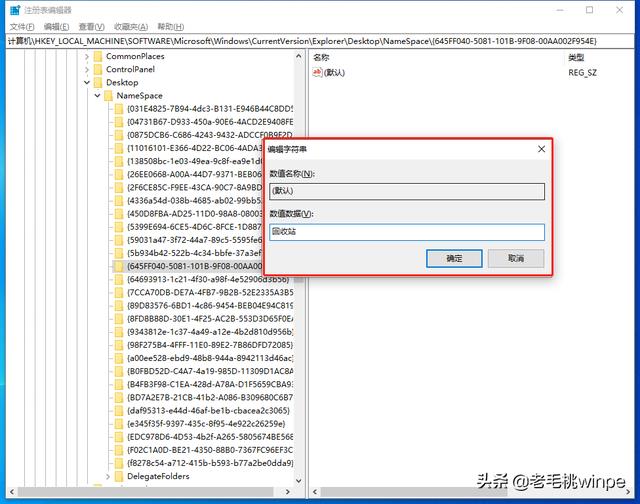Viewport: 640px width, 504px height.
Task: Click tree pane horizontal scroll right arrow
Action: click(x=288, y=492)
